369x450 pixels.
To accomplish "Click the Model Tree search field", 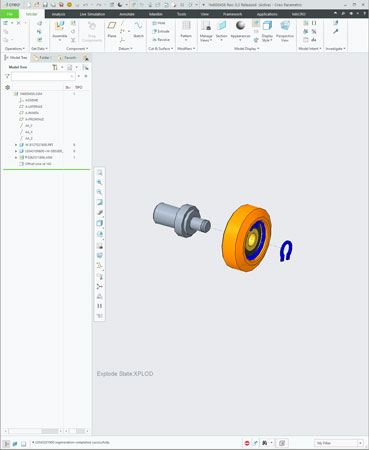I will pos(43,76).
